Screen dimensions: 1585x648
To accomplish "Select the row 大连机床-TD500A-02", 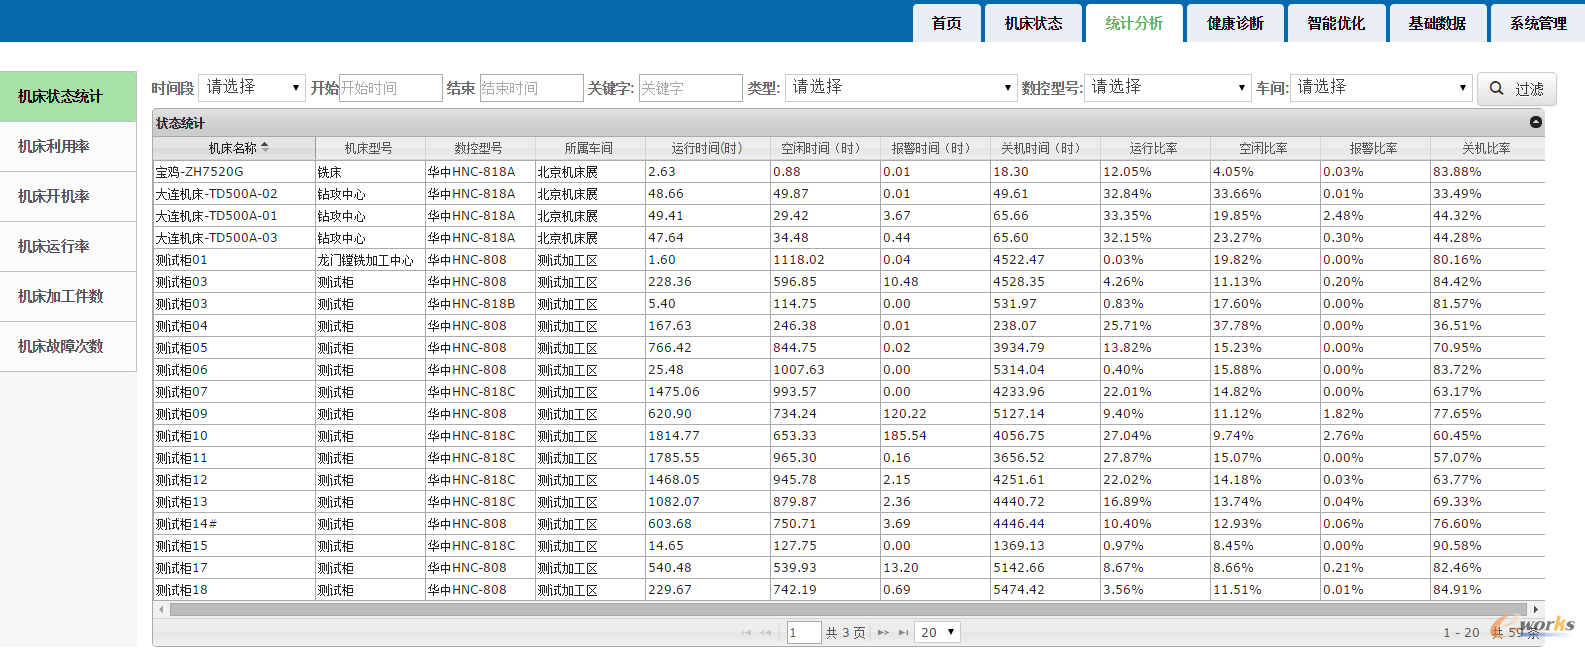I will [849, 194].
